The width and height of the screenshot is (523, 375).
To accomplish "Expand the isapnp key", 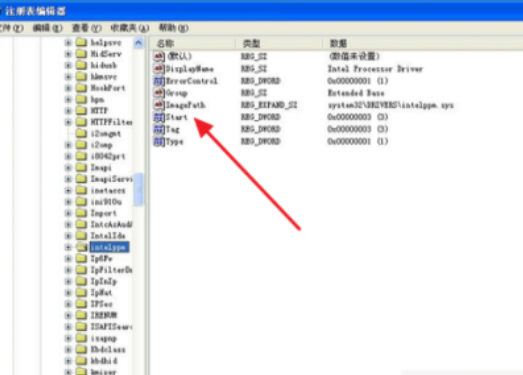I will tap(68, 338).
